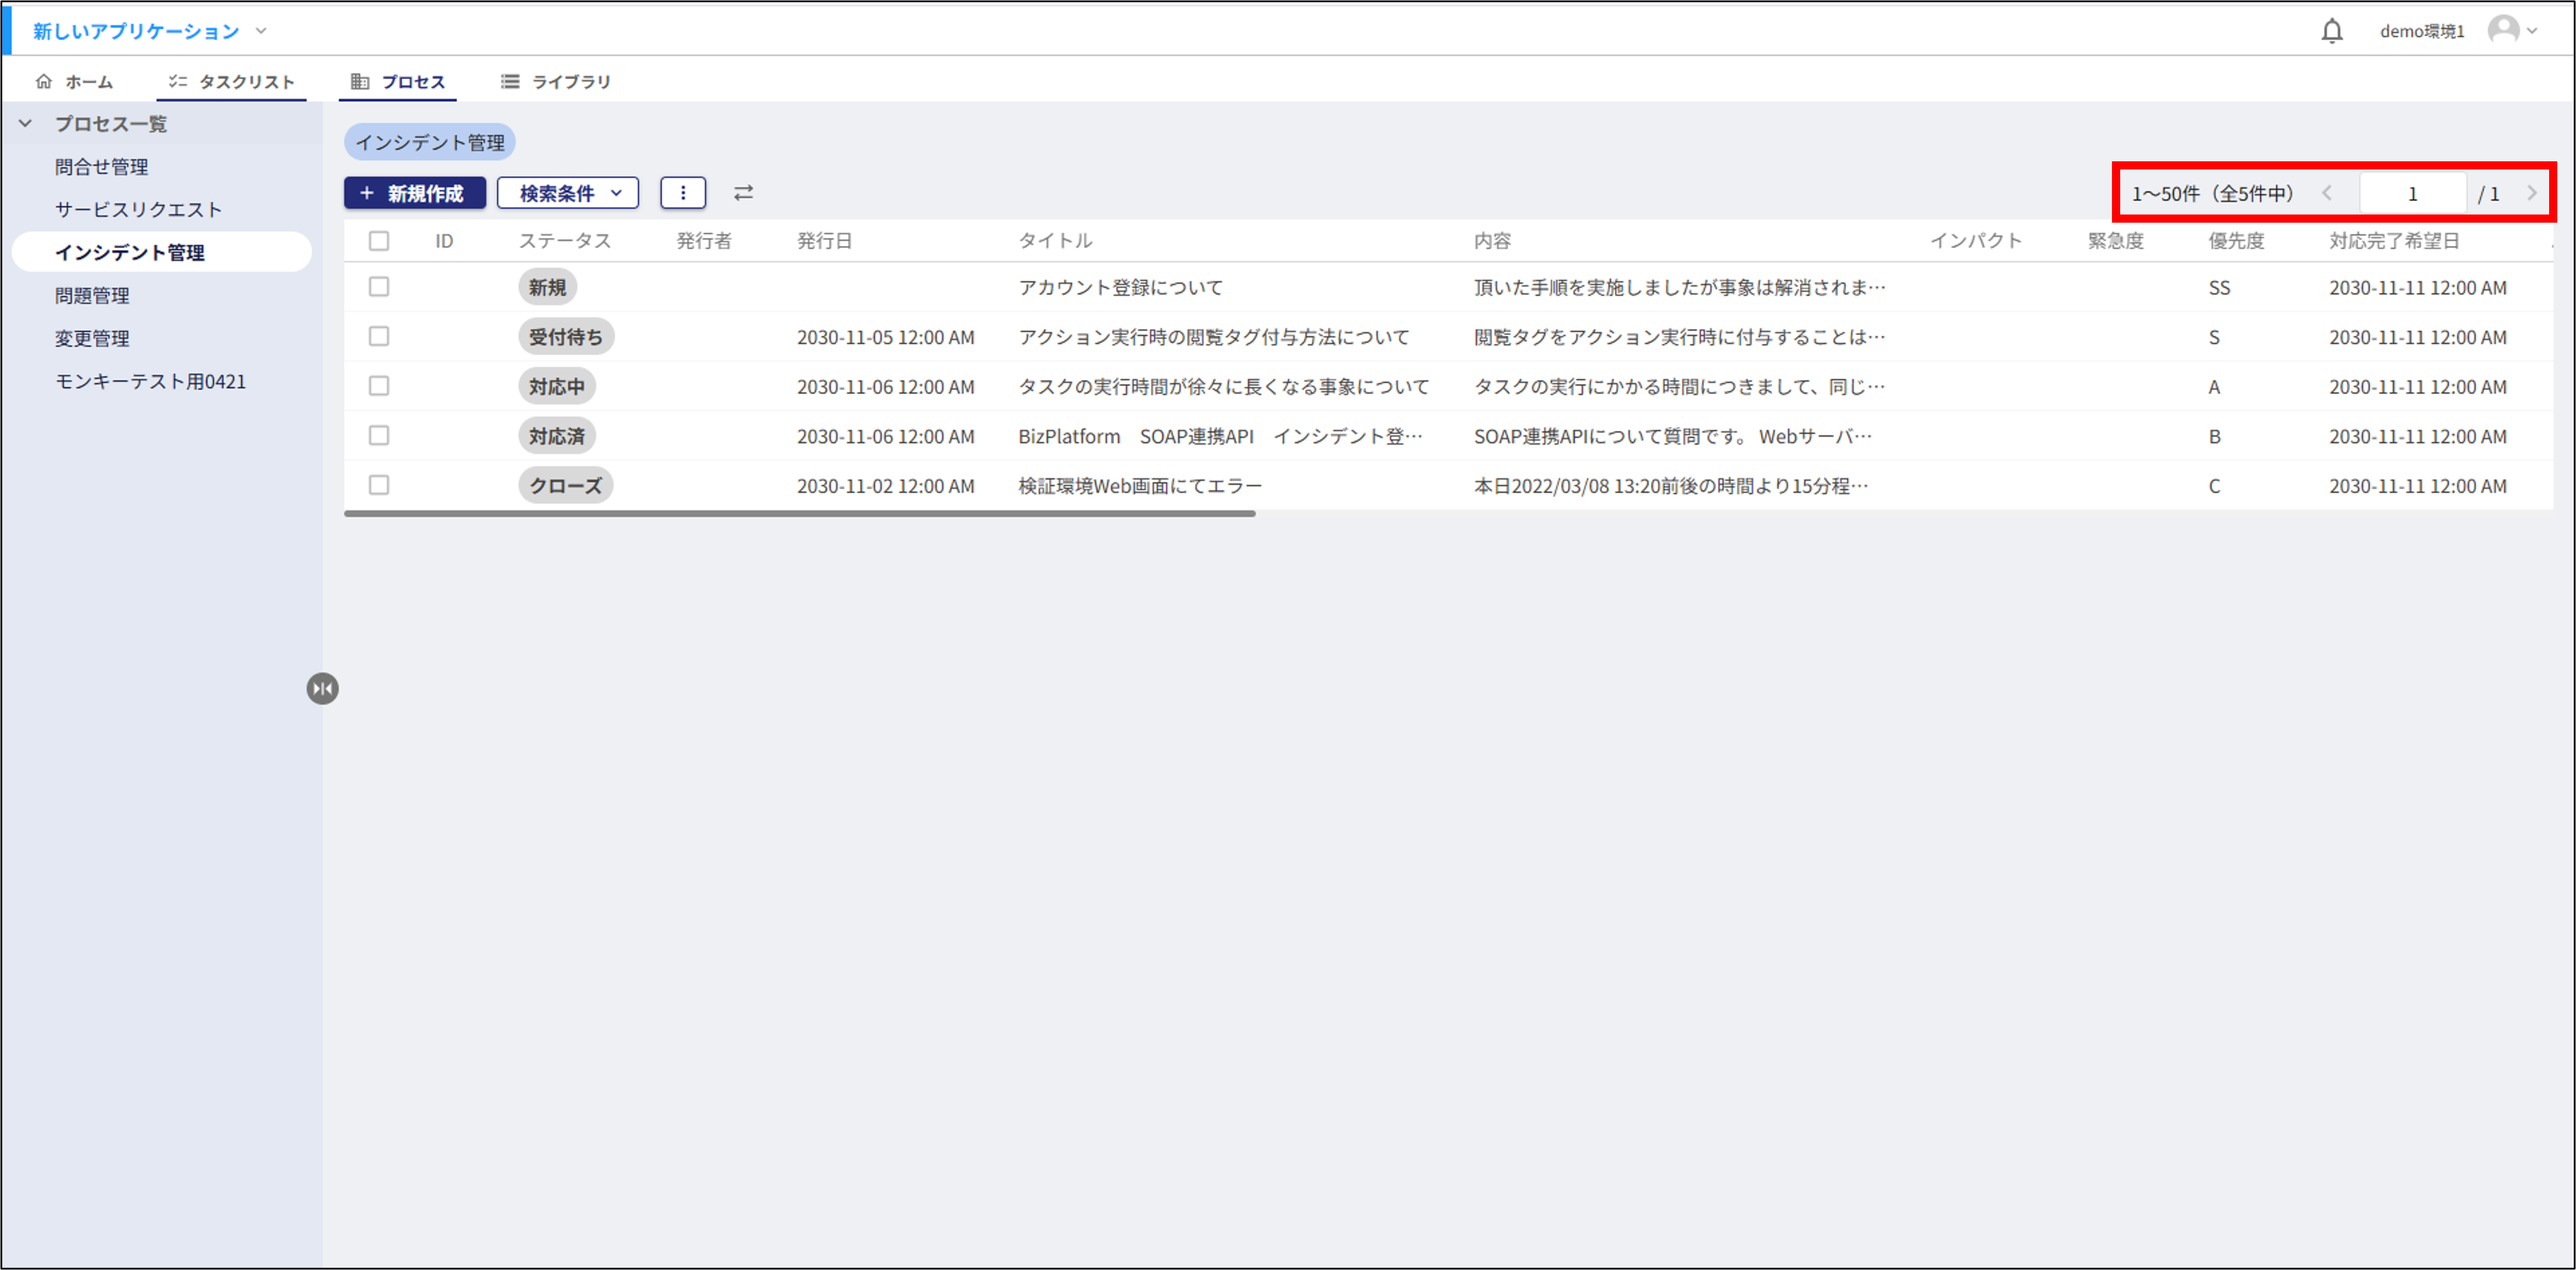Viewport: 2576px width, 1270px height.
Task: Click the page number input field
Action: [2412, 193]
